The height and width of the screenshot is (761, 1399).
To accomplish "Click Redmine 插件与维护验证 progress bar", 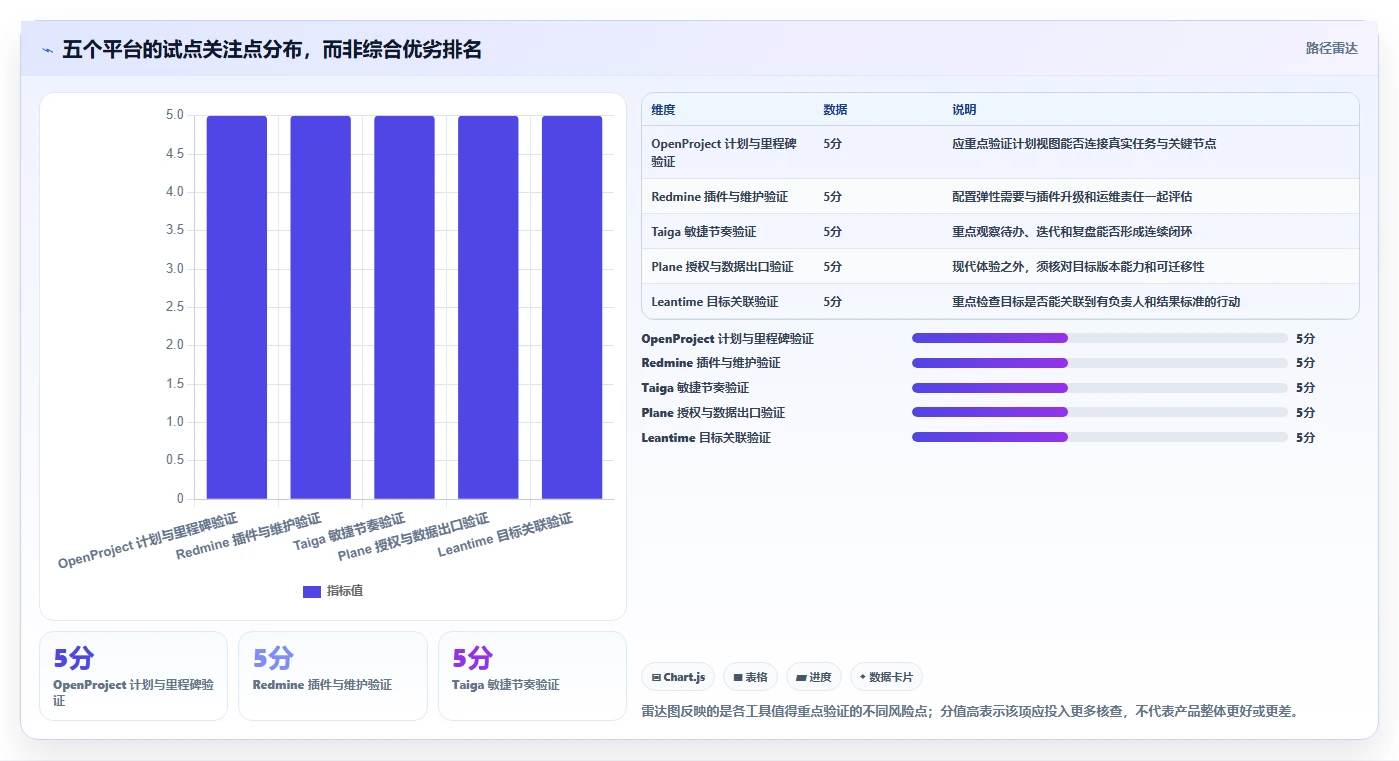I will [x=1100, y=363].
